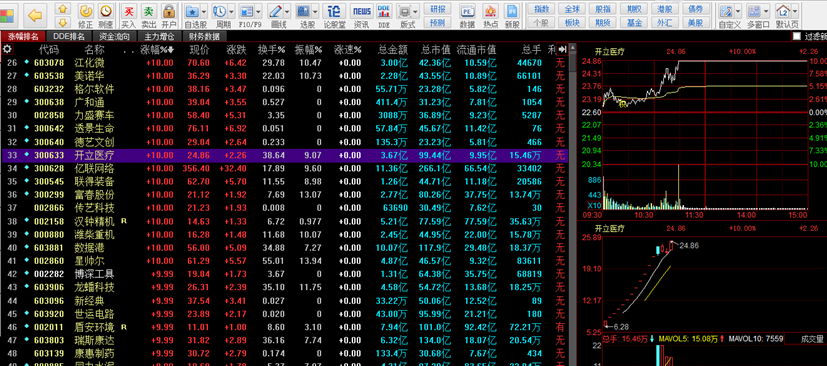This screenshot has height=366, width=827.
Task: Expand the 自选股 dropdown arrow
Action: coord(204,11)
